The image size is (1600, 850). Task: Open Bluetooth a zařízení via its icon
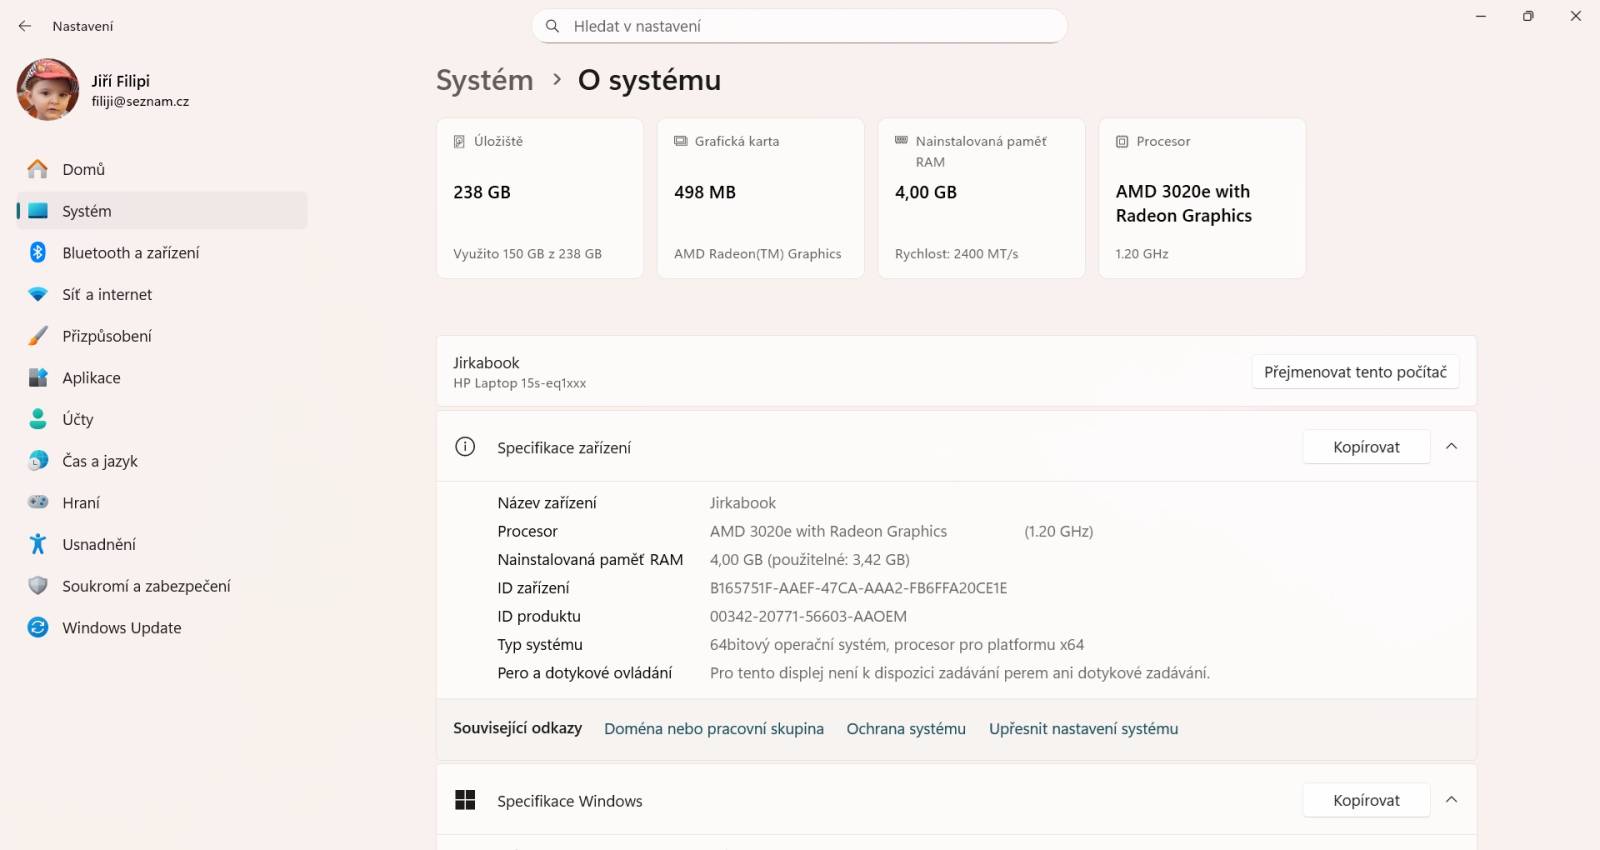(38, 253)
